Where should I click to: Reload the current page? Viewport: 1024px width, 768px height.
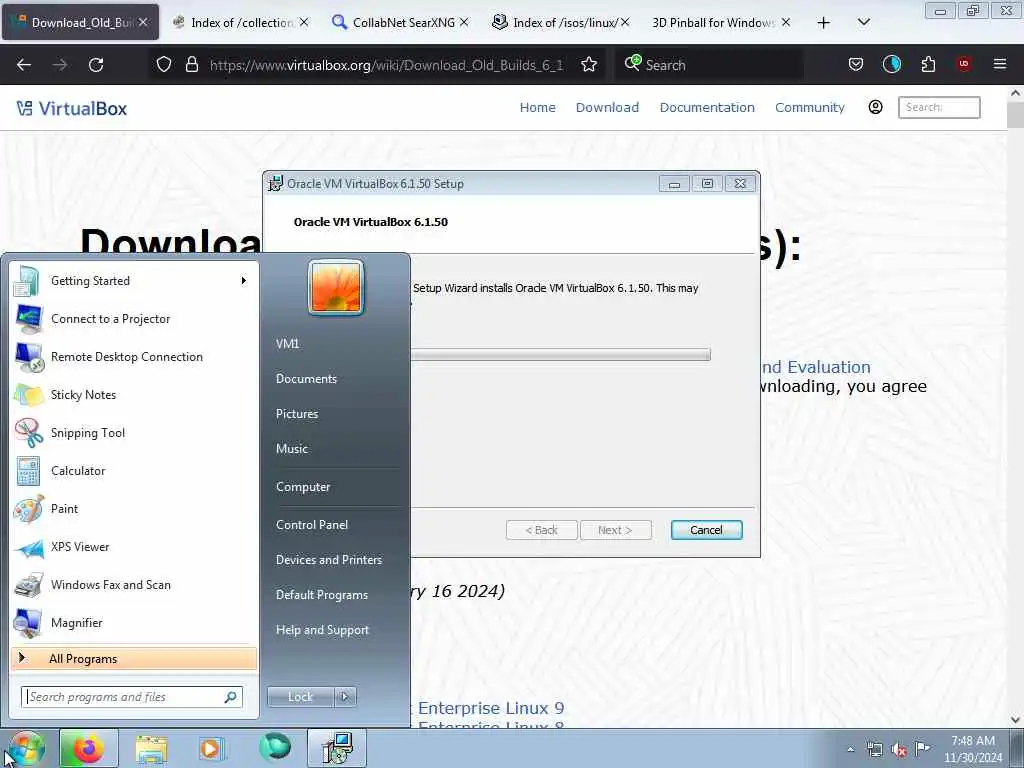click(x=96, y=65)
